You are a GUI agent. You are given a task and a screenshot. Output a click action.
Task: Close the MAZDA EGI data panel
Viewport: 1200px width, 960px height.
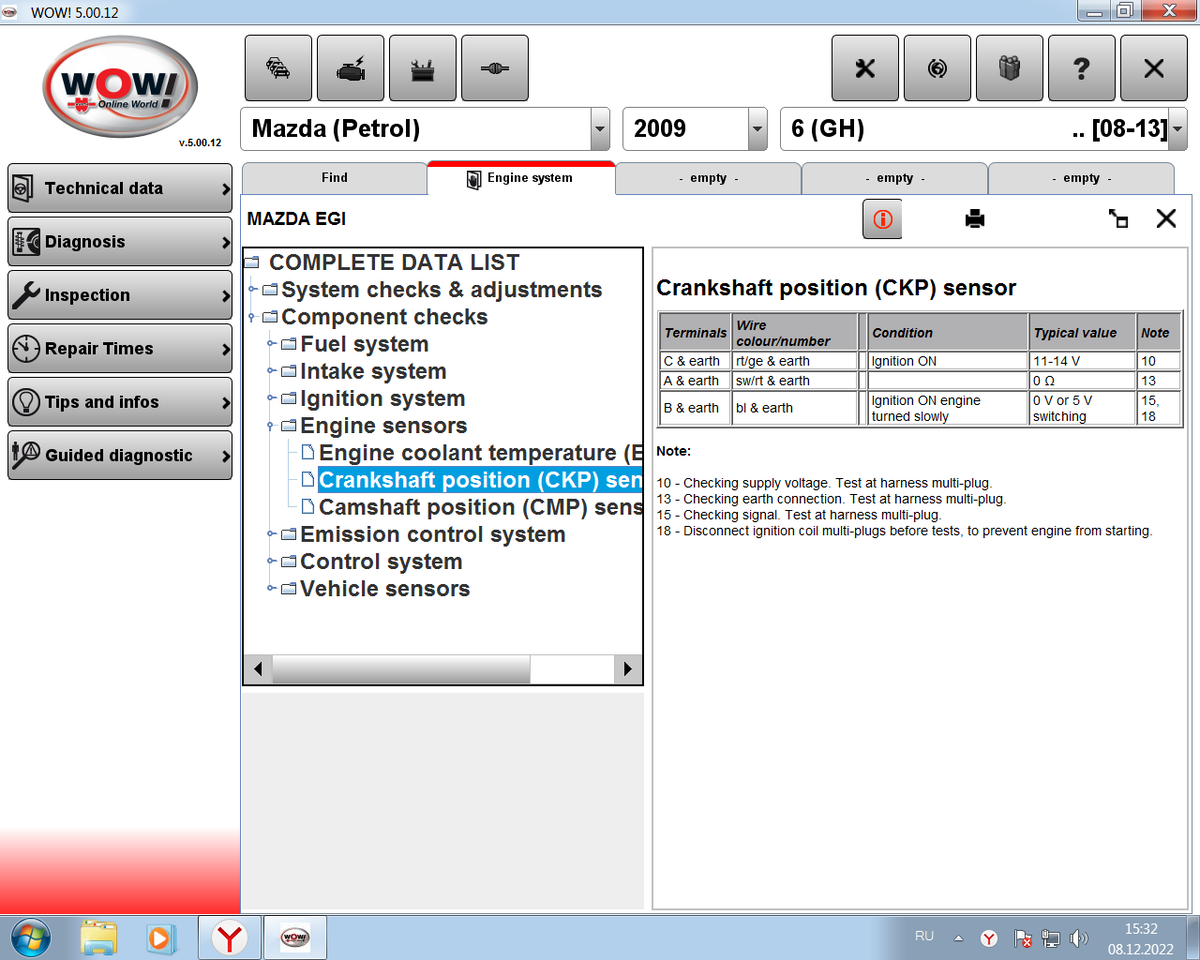point(1166,219)
